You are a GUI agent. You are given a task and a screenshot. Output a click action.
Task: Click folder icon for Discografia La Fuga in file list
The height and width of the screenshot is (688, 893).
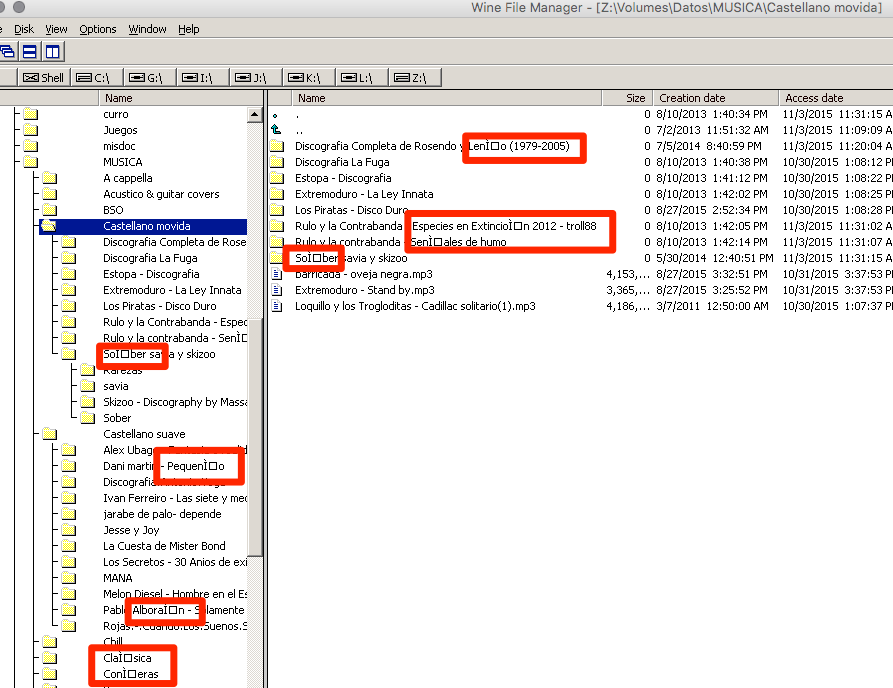click(277, 162)
